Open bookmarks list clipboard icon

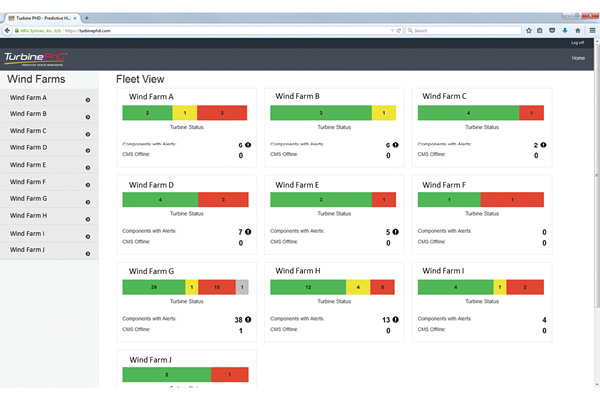540,30
